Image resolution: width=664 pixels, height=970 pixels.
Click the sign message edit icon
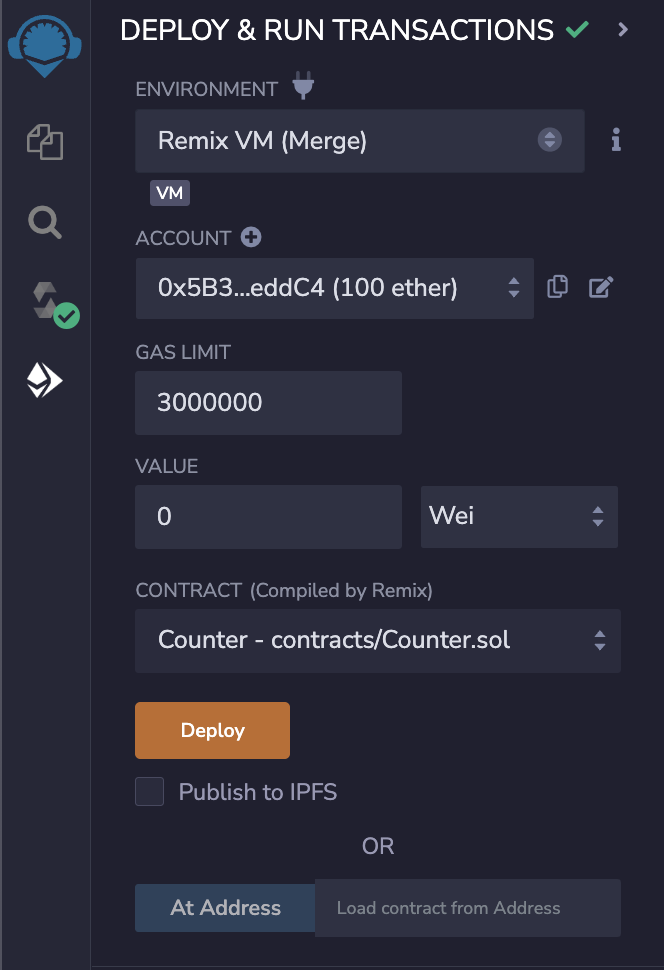(x=600, y=288)
